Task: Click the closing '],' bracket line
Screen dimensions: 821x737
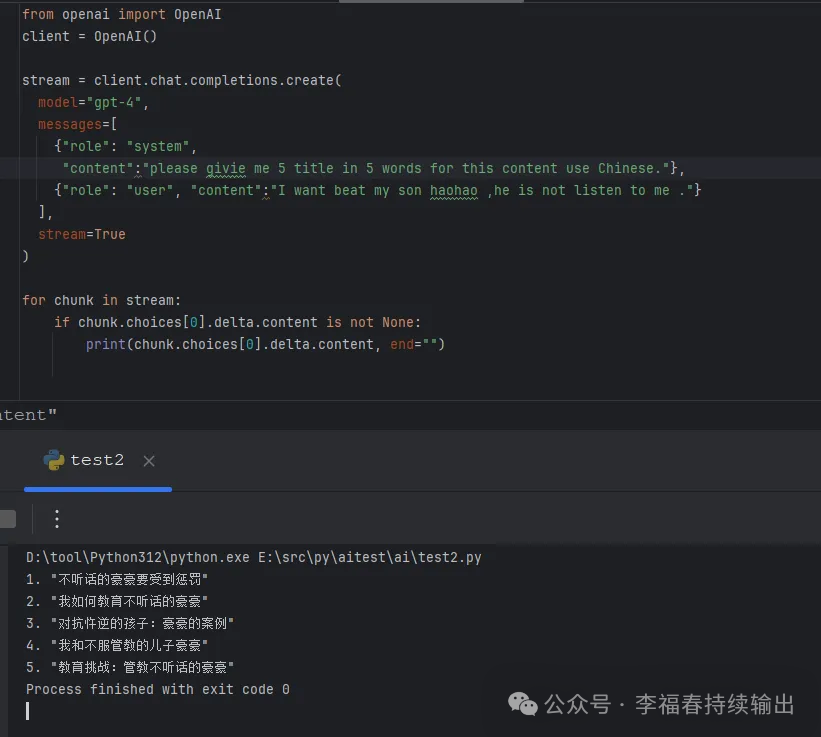Action: [46, 212]
